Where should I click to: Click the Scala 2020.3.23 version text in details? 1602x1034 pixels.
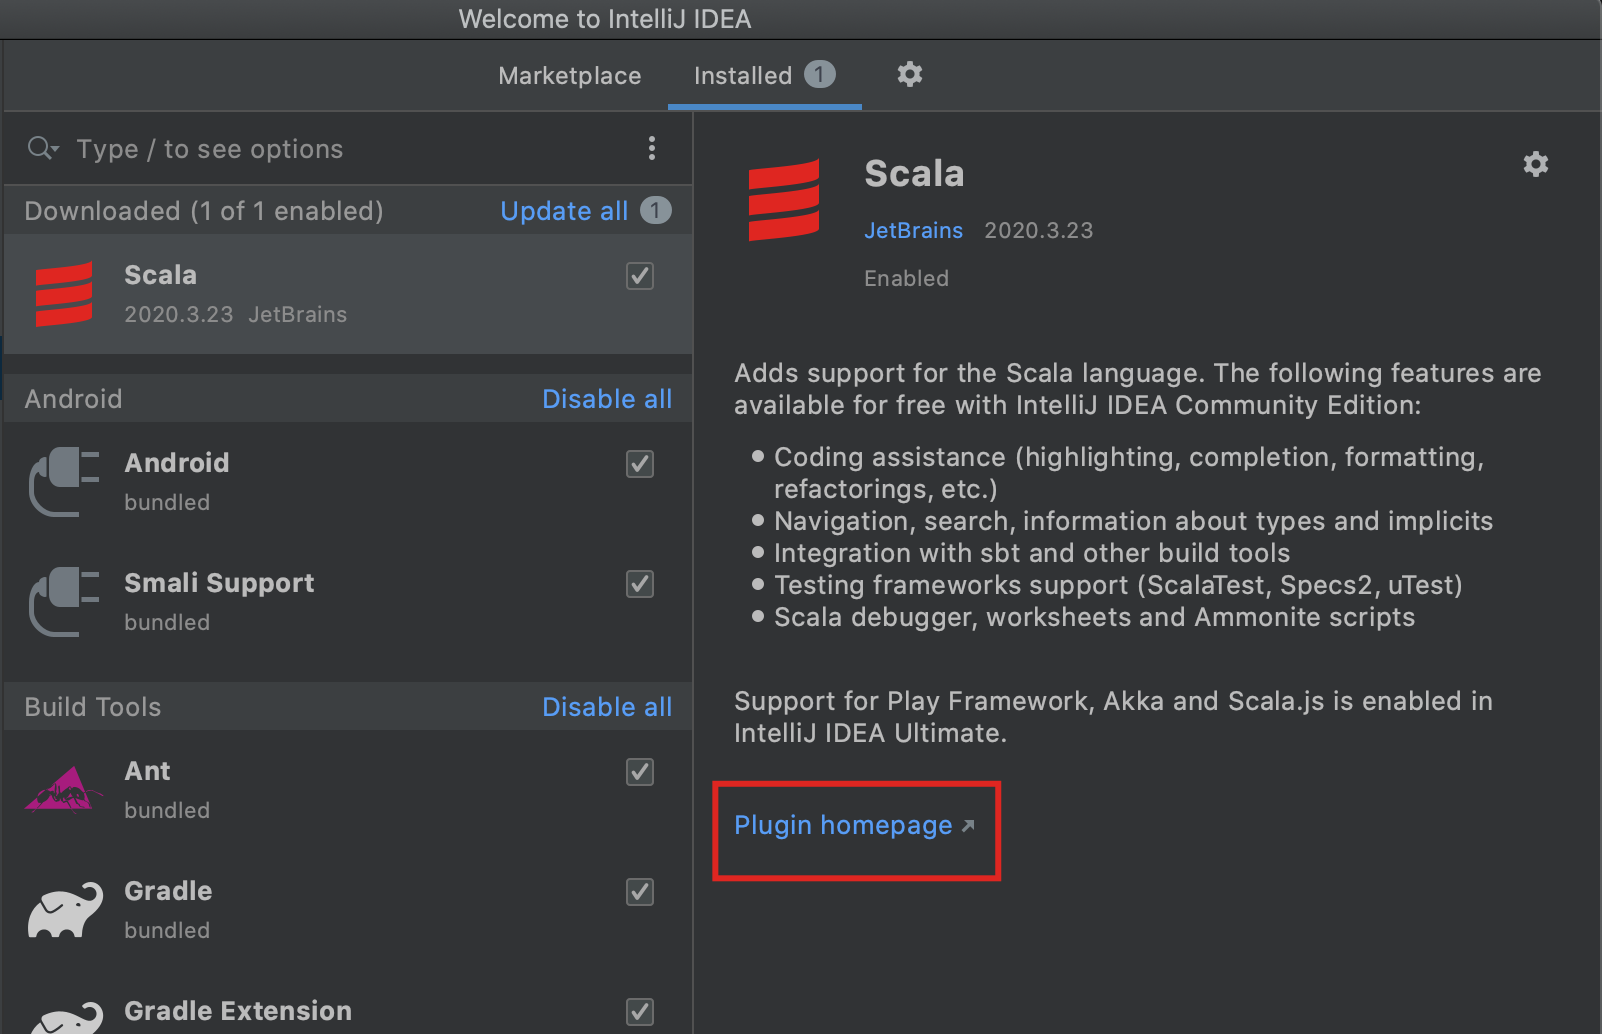point(1039,230)
